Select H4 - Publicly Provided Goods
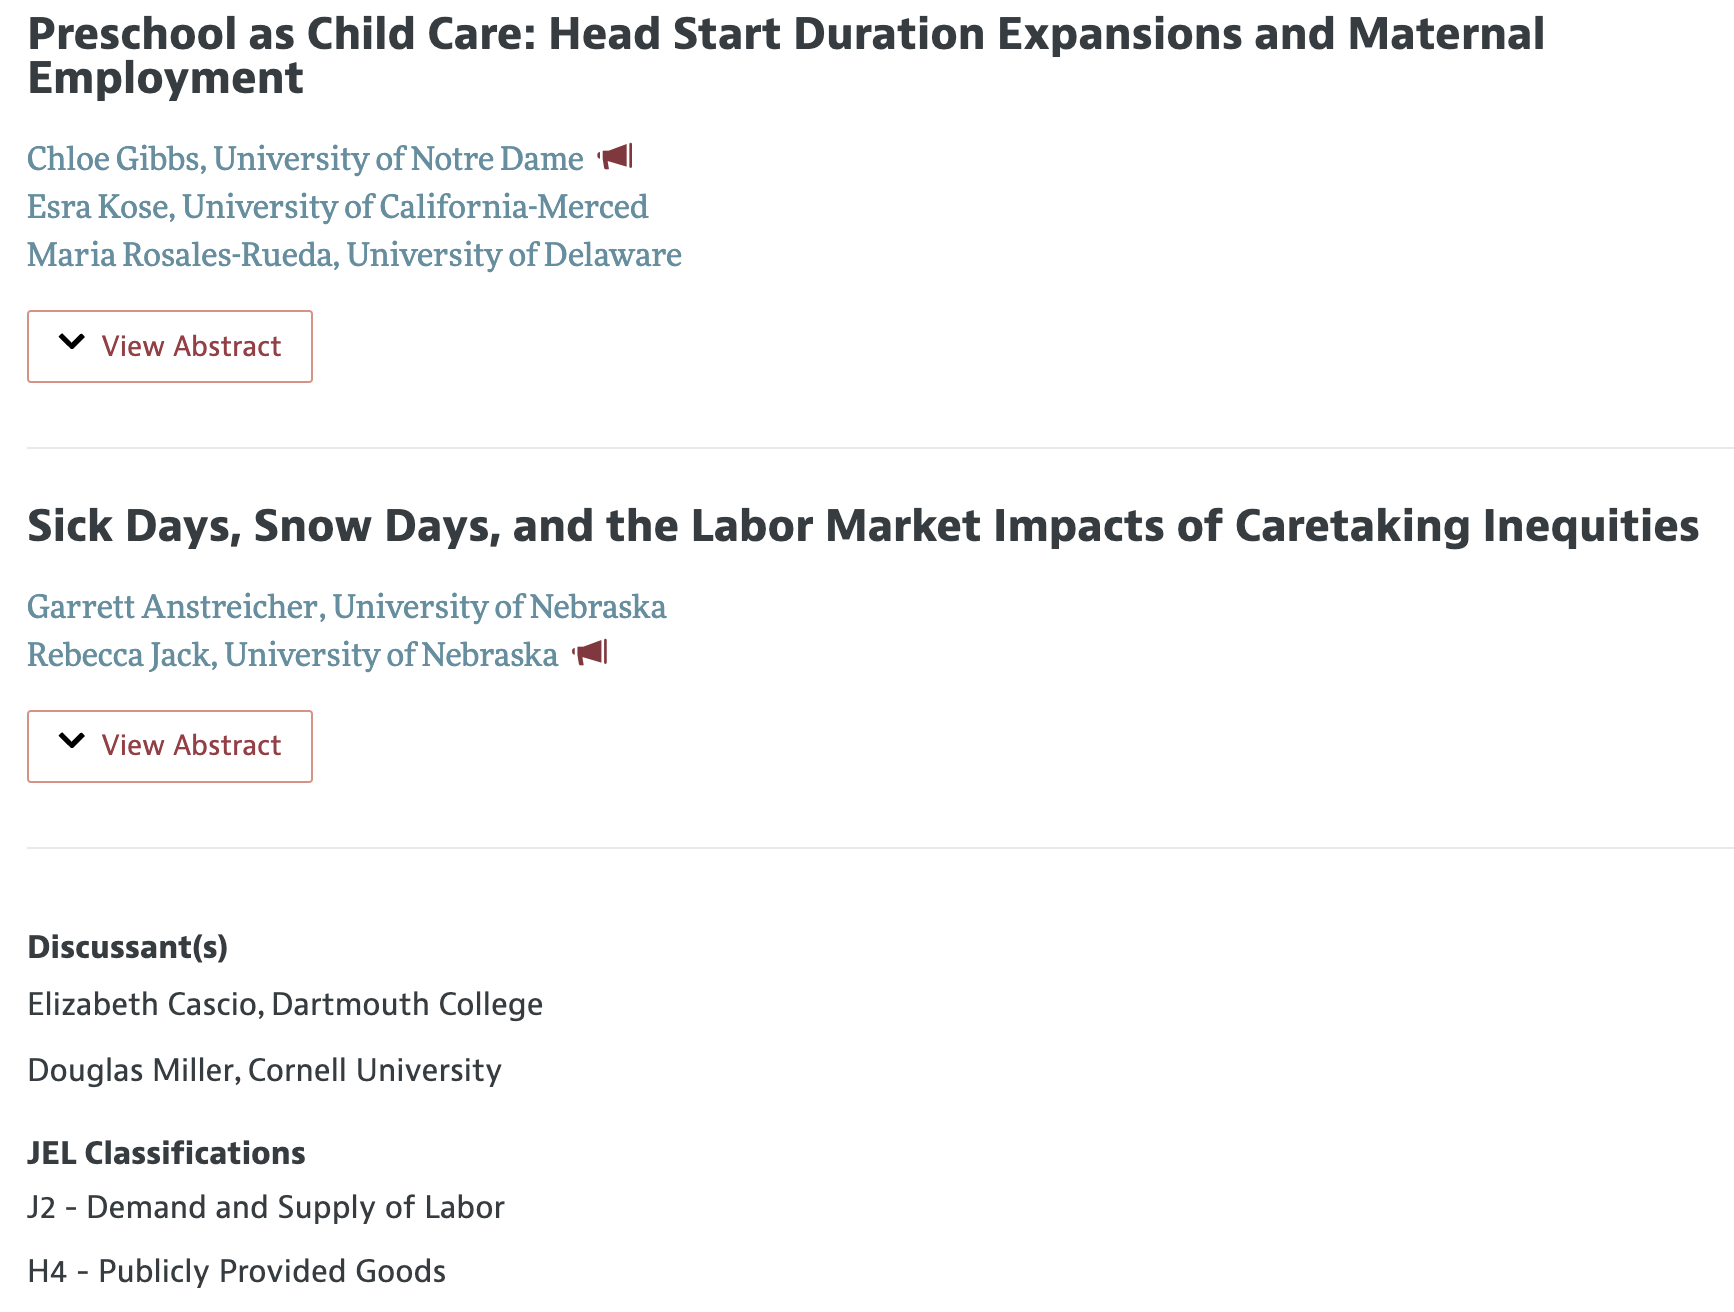1734x1312 pixels. pyautogui.click(x=237, y=1271)
